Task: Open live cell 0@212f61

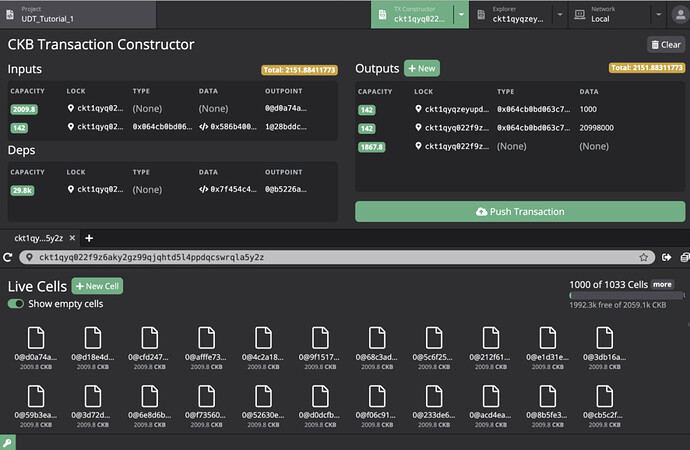Action: [490, 347]
